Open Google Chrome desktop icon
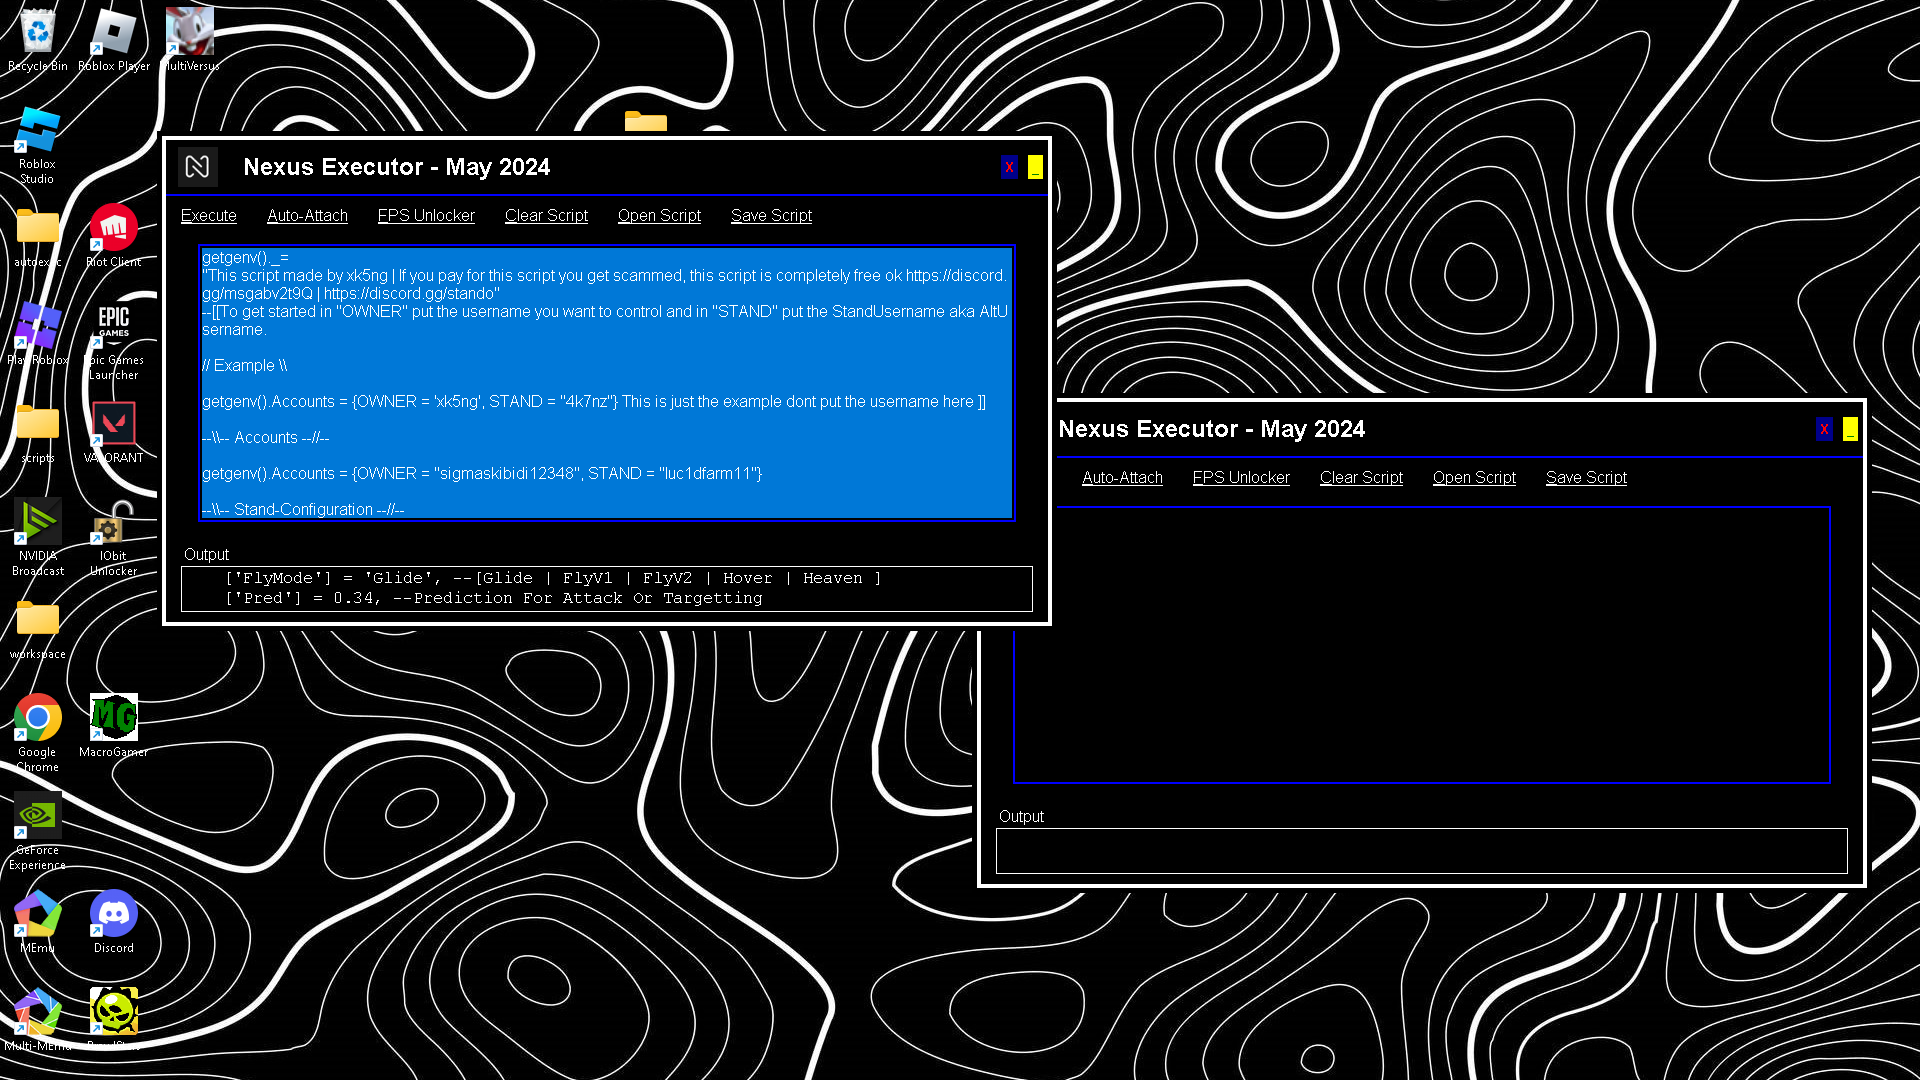Image resolution: width=1920 pixels, height=1080 pixels. 37,718
